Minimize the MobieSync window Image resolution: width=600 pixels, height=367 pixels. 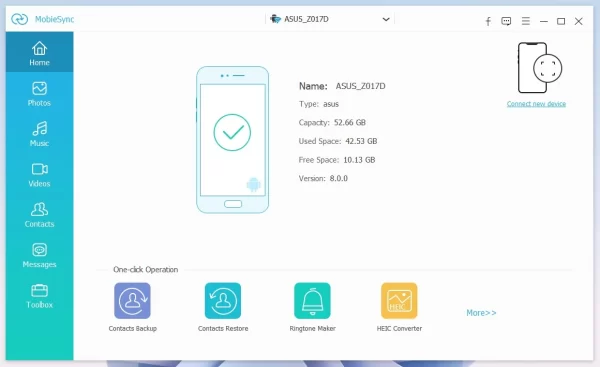pos(544,21)
